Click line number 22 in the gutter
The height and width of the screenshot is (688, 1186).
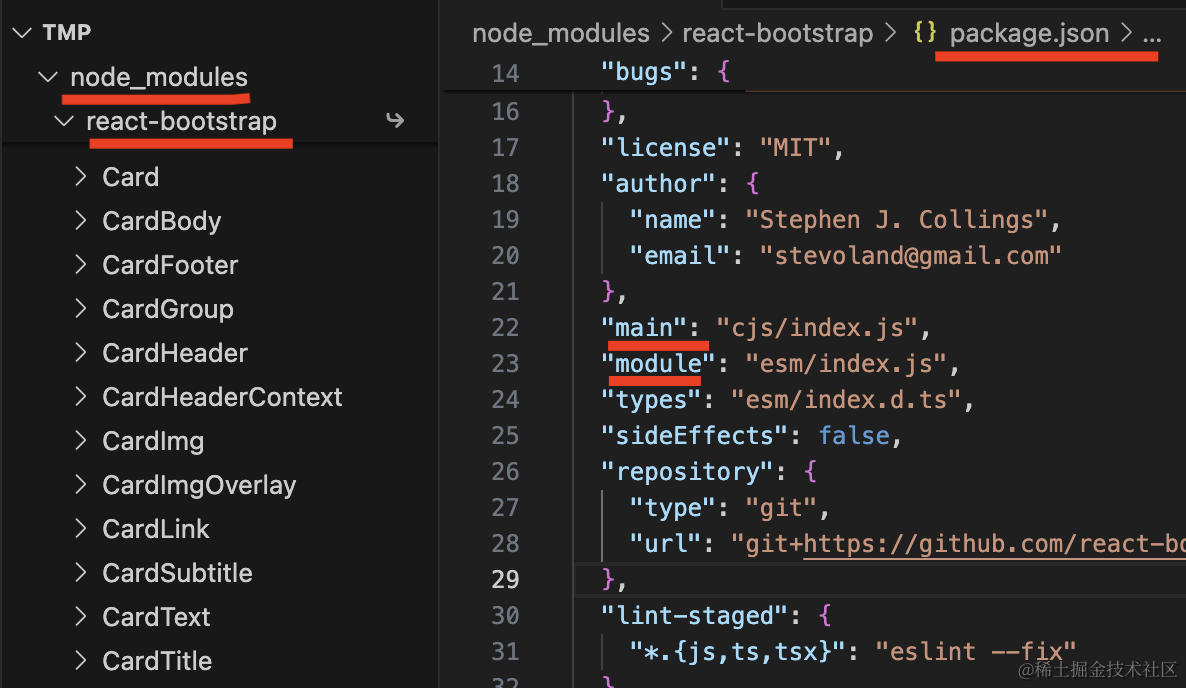click(505, 328)
